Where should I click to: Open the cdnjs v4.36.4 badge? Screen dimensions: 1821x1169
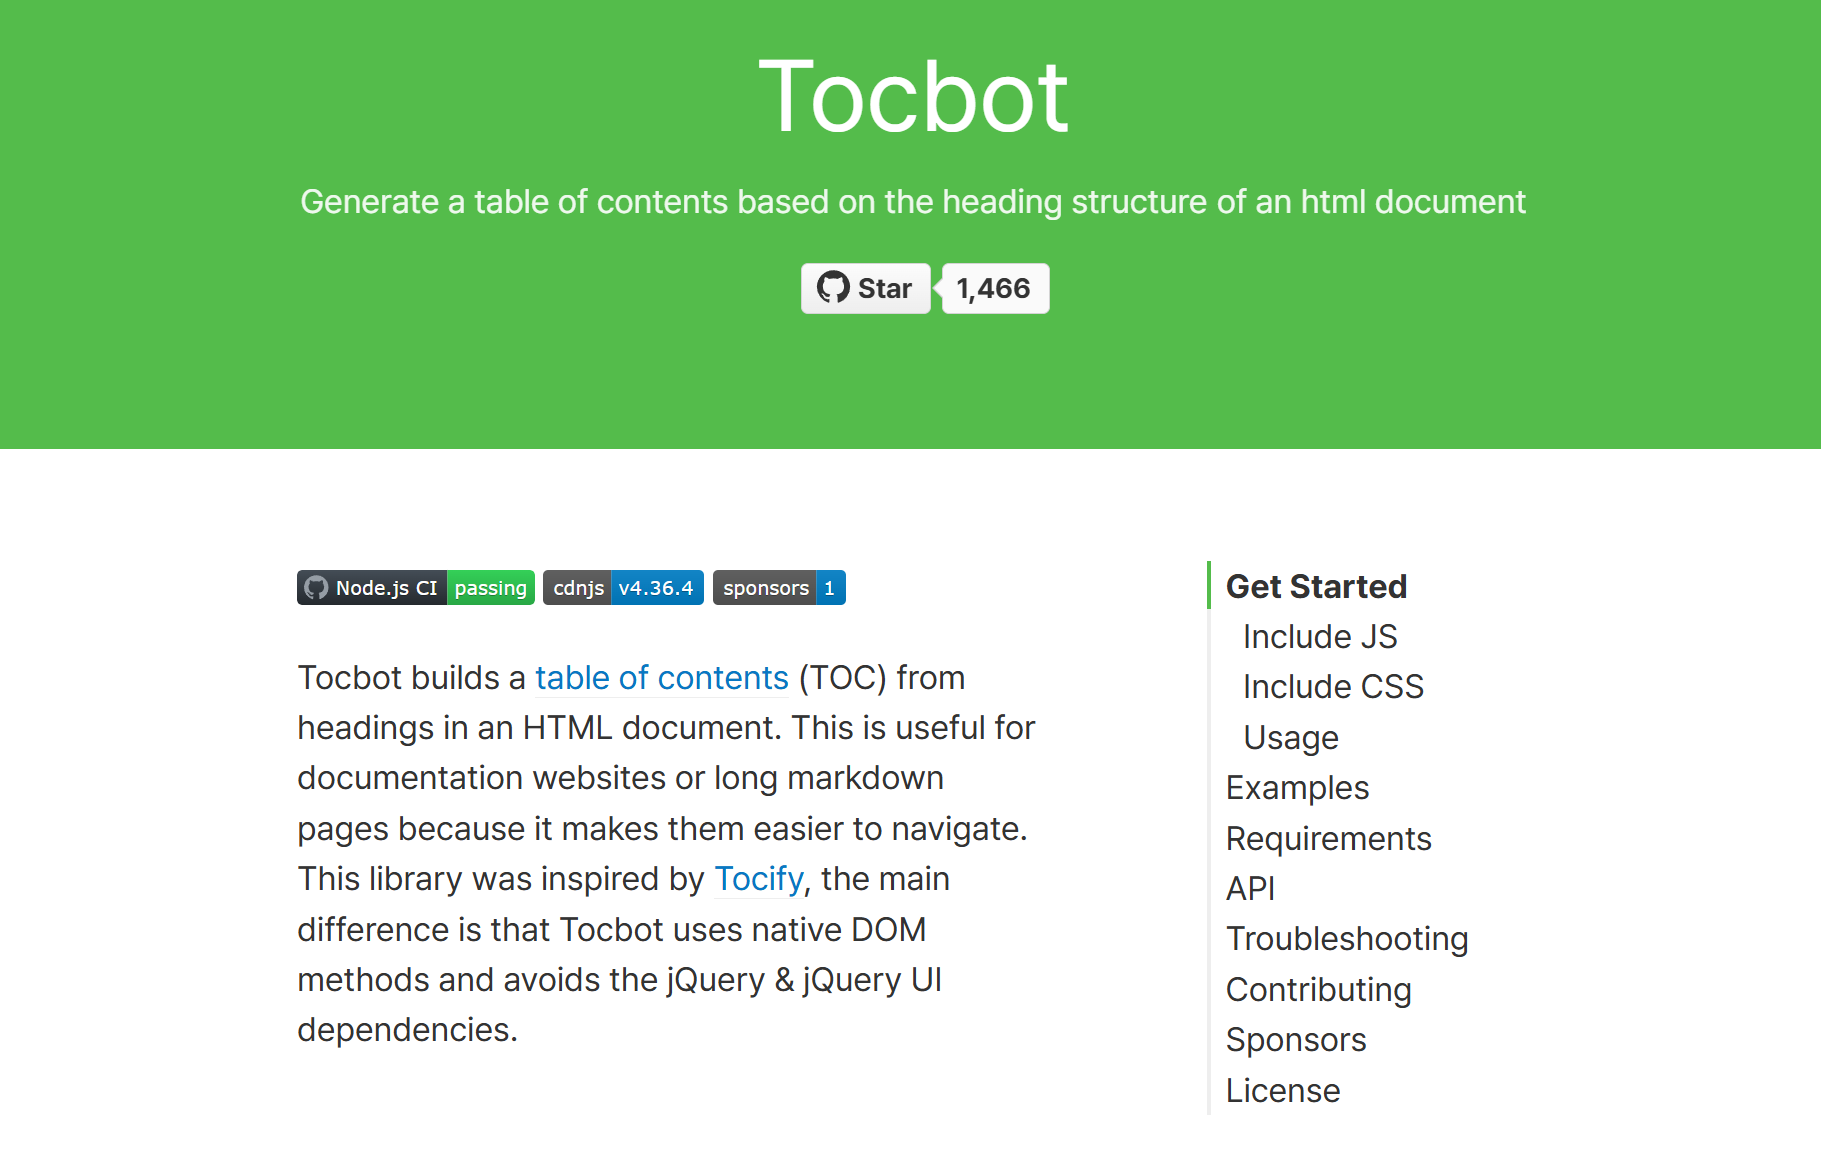tap(623, 588)
